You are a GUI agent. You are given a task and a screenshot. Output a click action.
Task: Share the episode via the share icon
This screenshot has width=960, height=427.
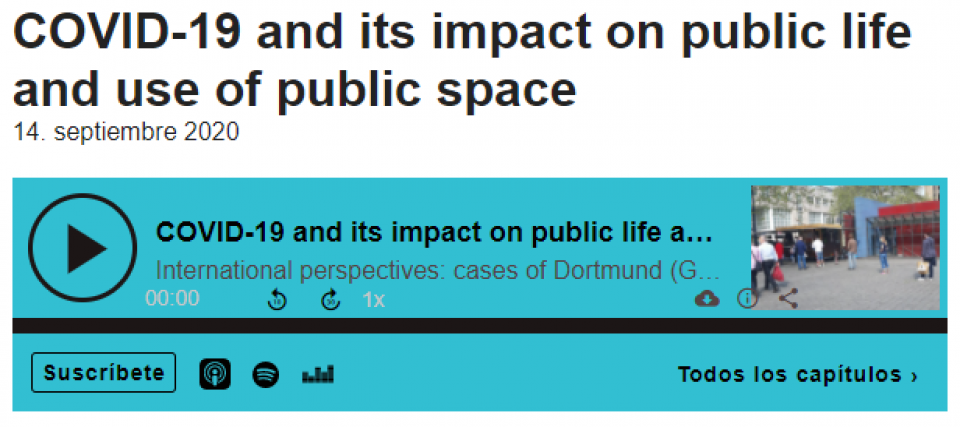click(x=788, y=299)
